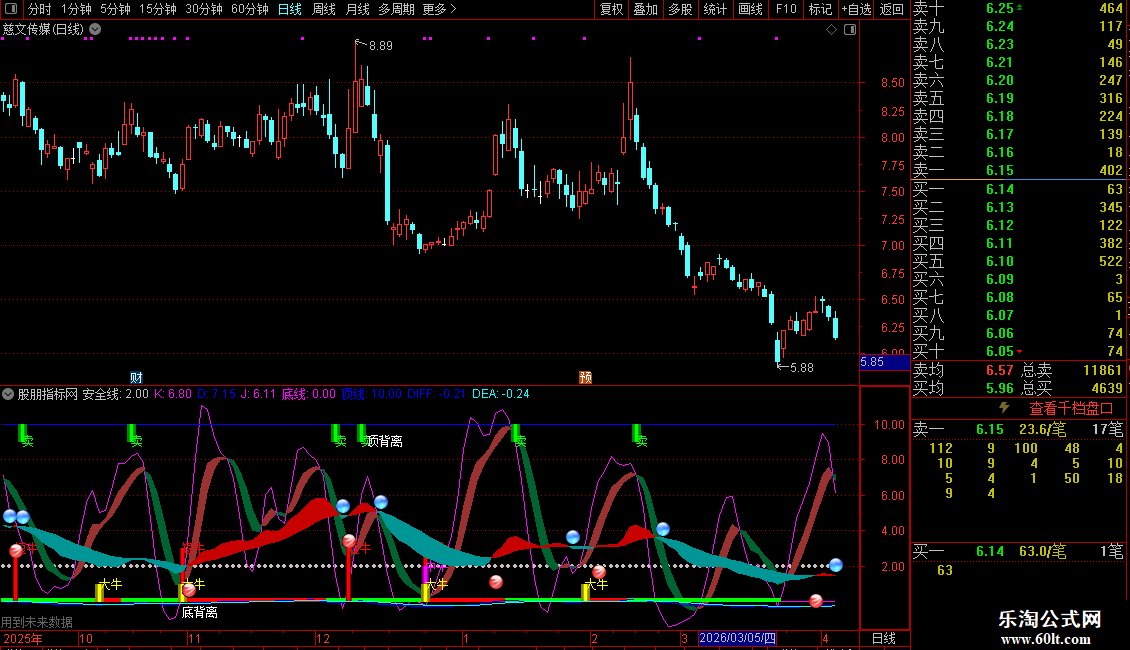
Task: Select the 15分钟 period tab
Action: pos(158,9)
